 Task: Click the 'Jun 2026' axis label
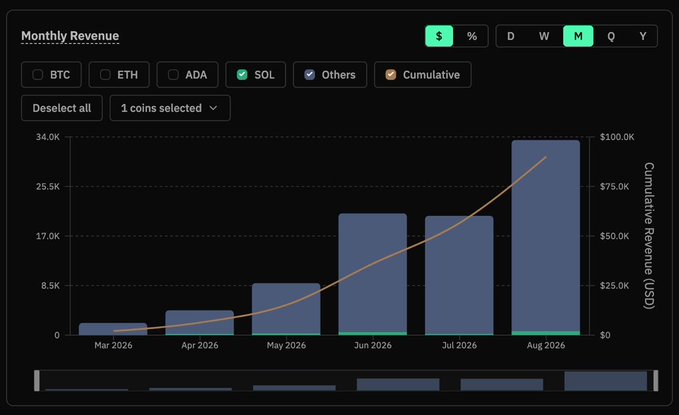point(373,345)
